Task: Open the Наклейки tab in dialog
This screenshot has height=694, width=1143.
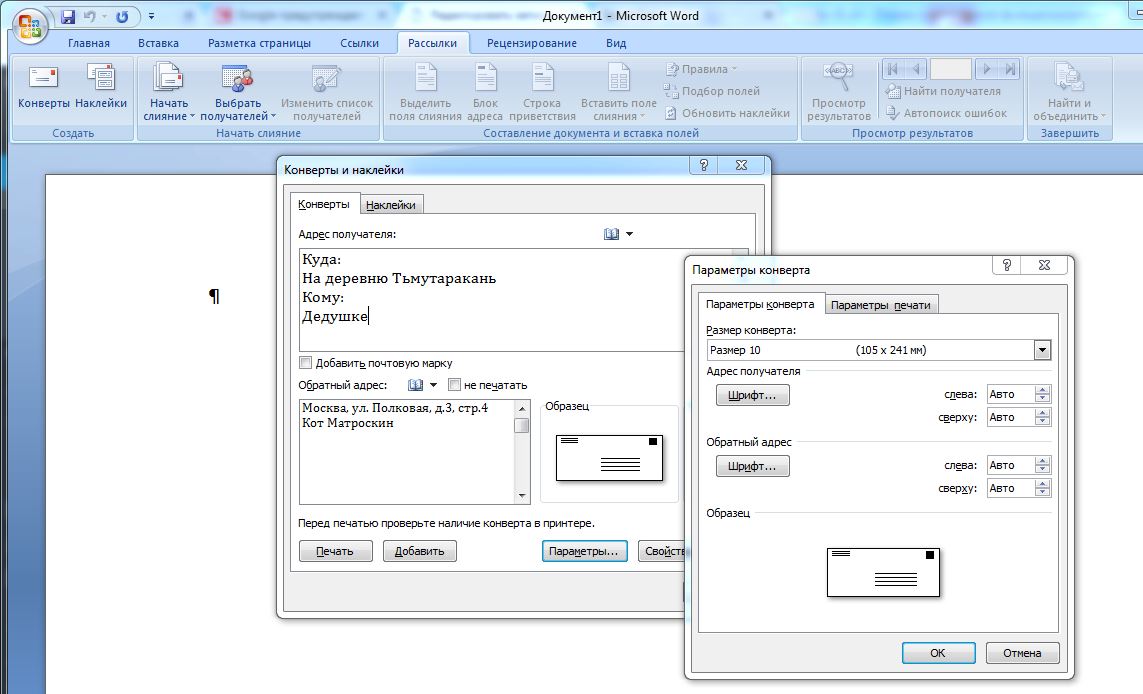Action: tap(390, 205)
